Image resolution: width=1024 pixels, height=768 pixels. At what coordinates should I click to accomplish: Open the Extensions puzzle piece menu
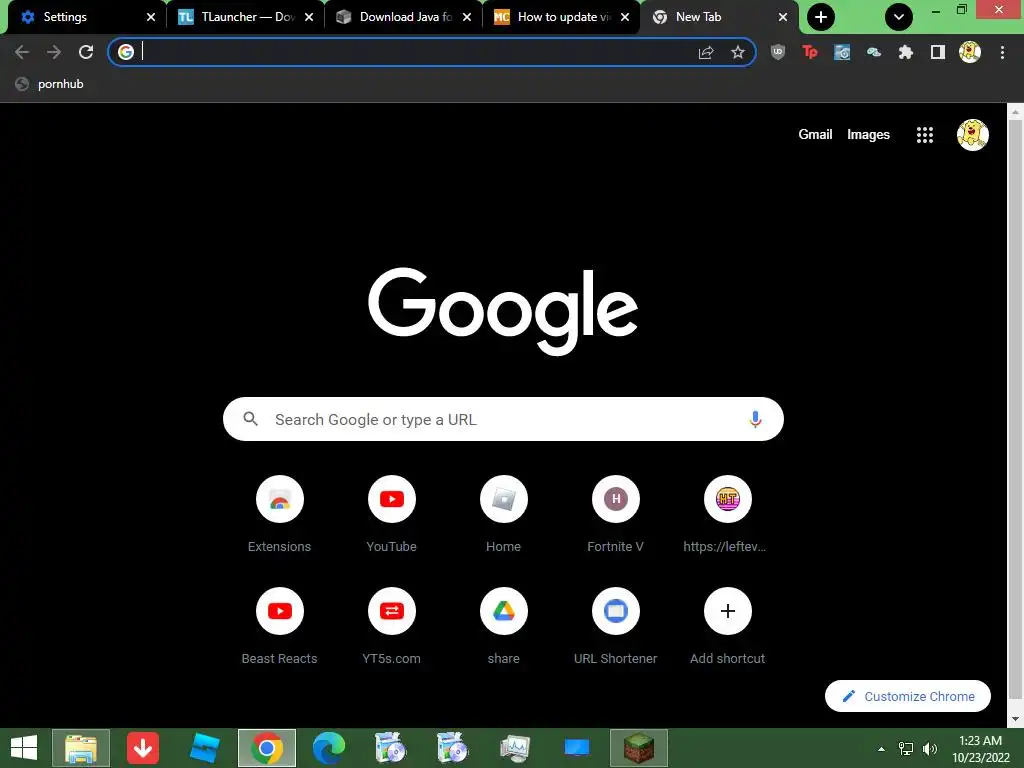pyautogui.click(x=906, y=52)
